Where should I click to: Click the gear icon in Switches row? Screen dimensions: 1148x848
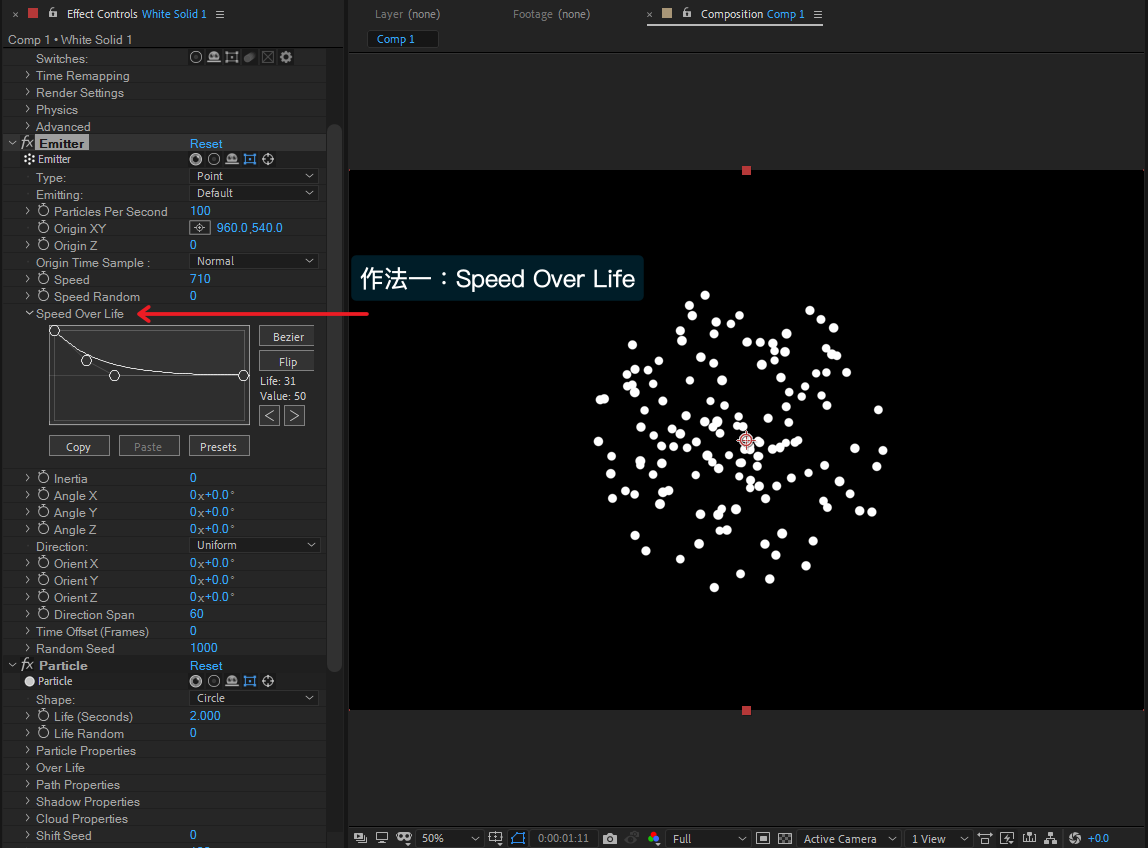286,58
